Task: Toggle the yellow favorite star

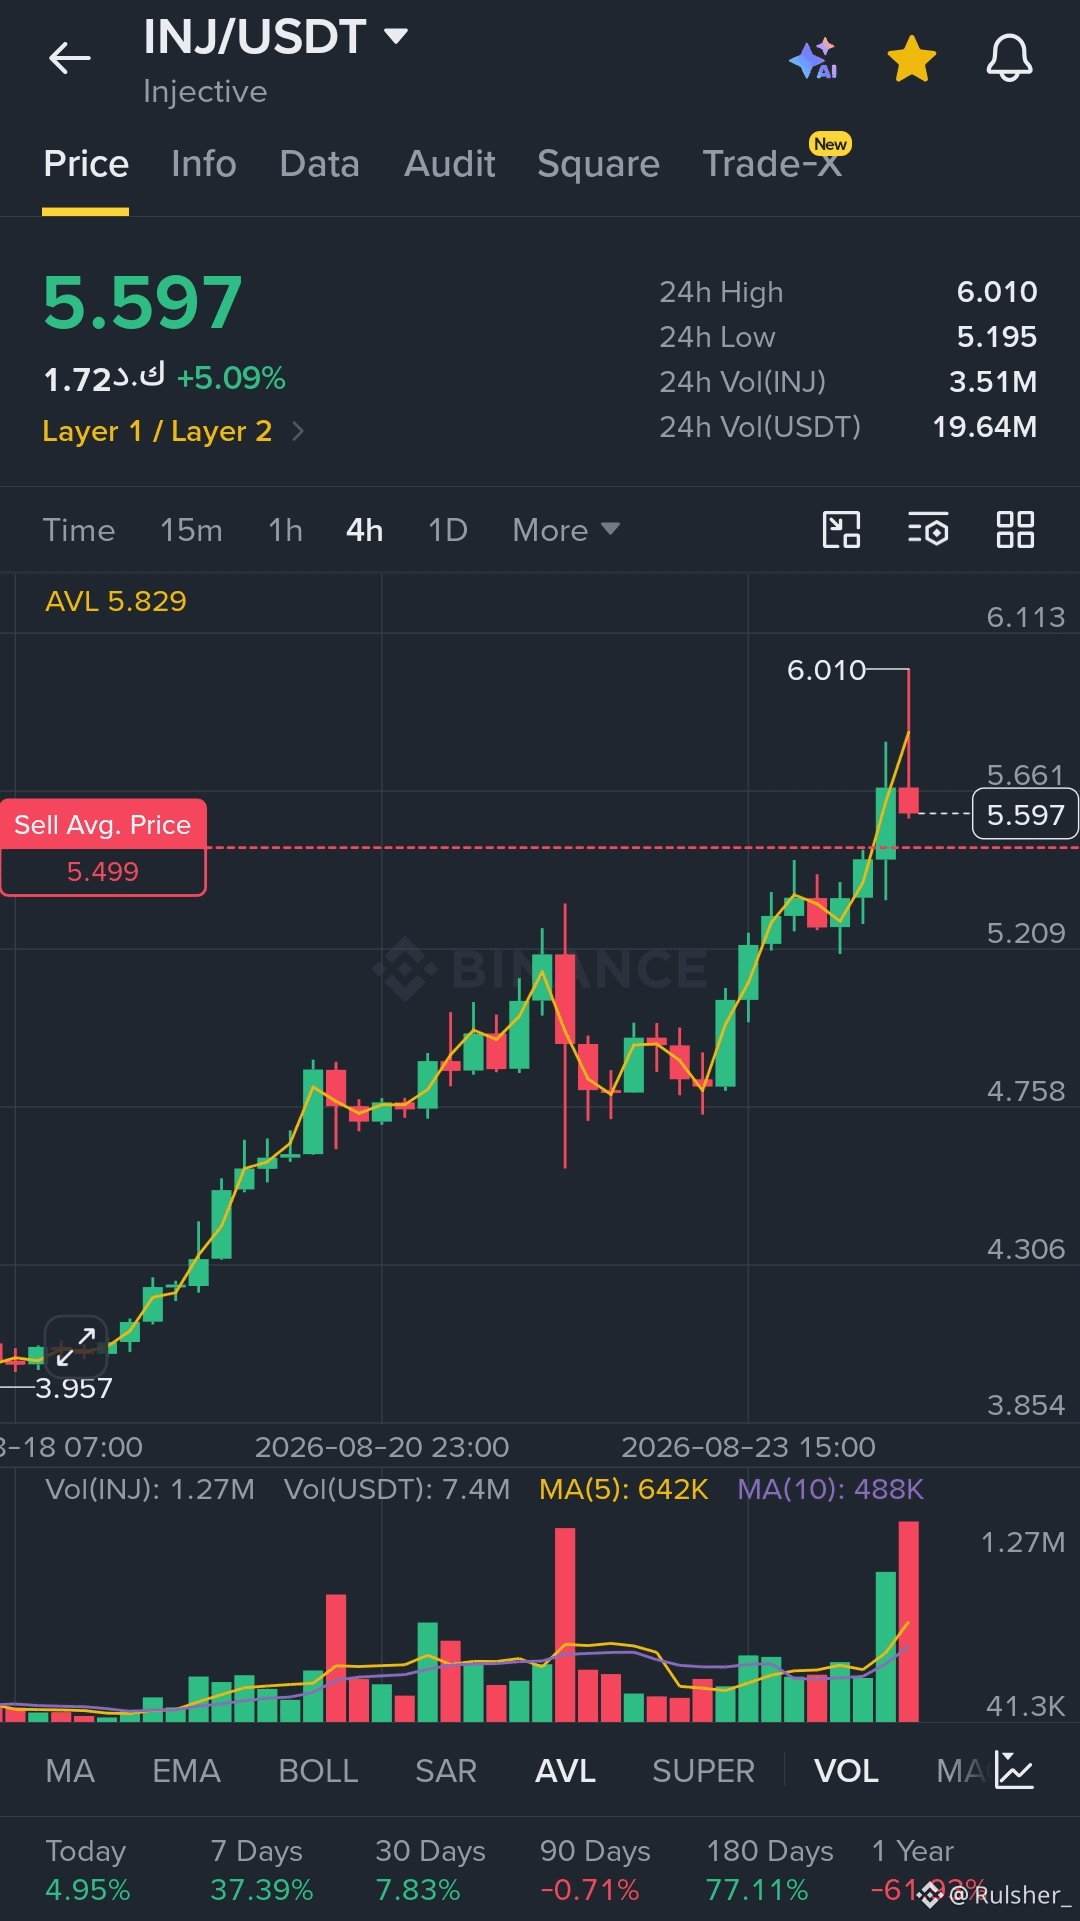Action: [x=911, y=58]
